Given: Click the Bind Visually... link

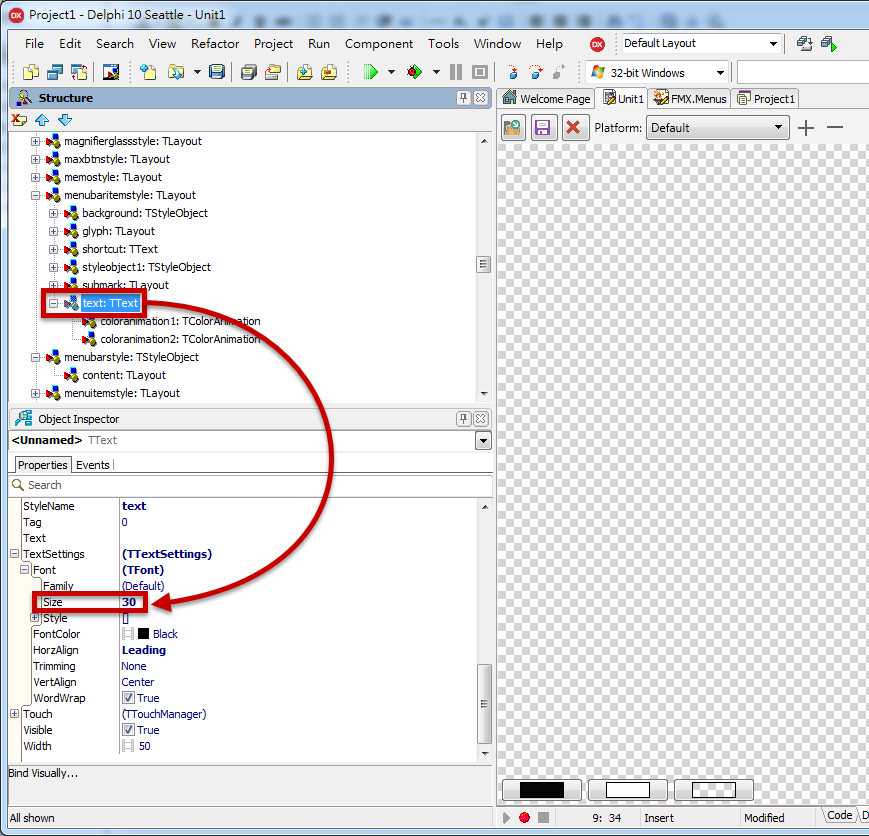Looking at the screenshot, I should [x=43, y=773].
